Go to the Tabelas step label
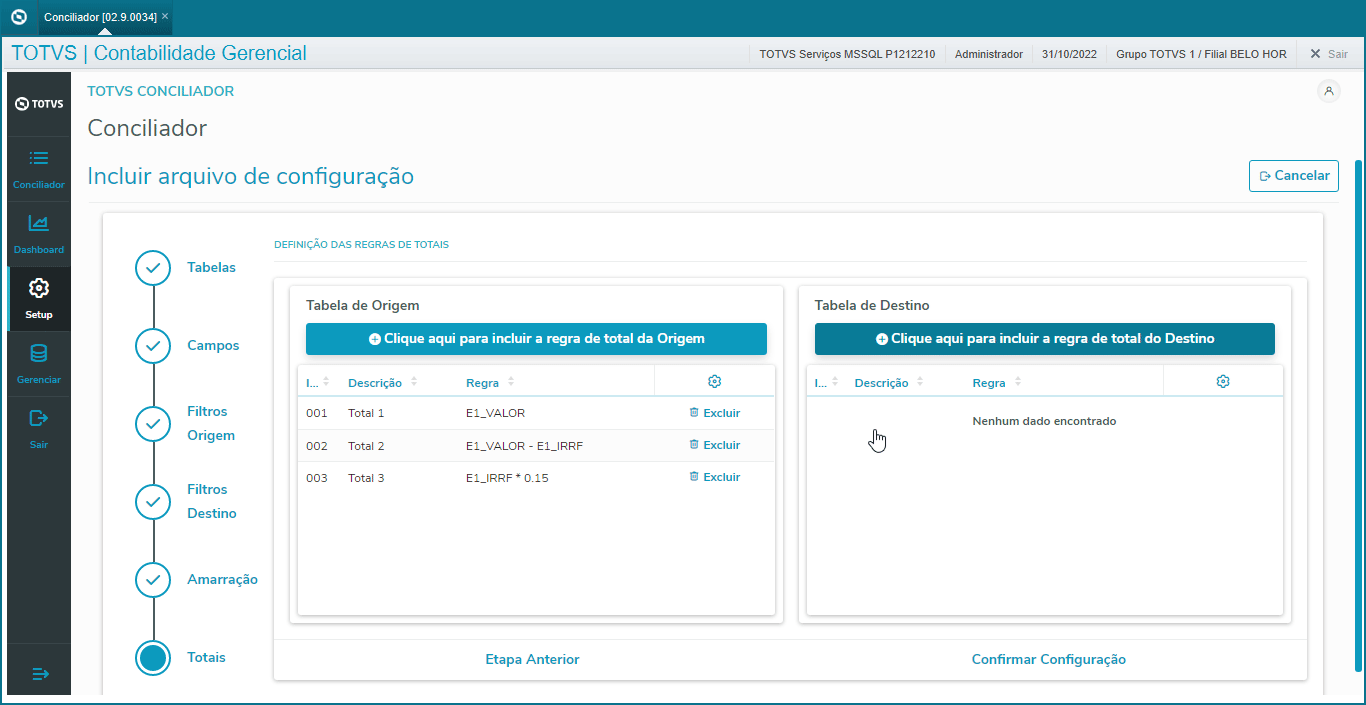1366x705 pixels. click(212, 268)
